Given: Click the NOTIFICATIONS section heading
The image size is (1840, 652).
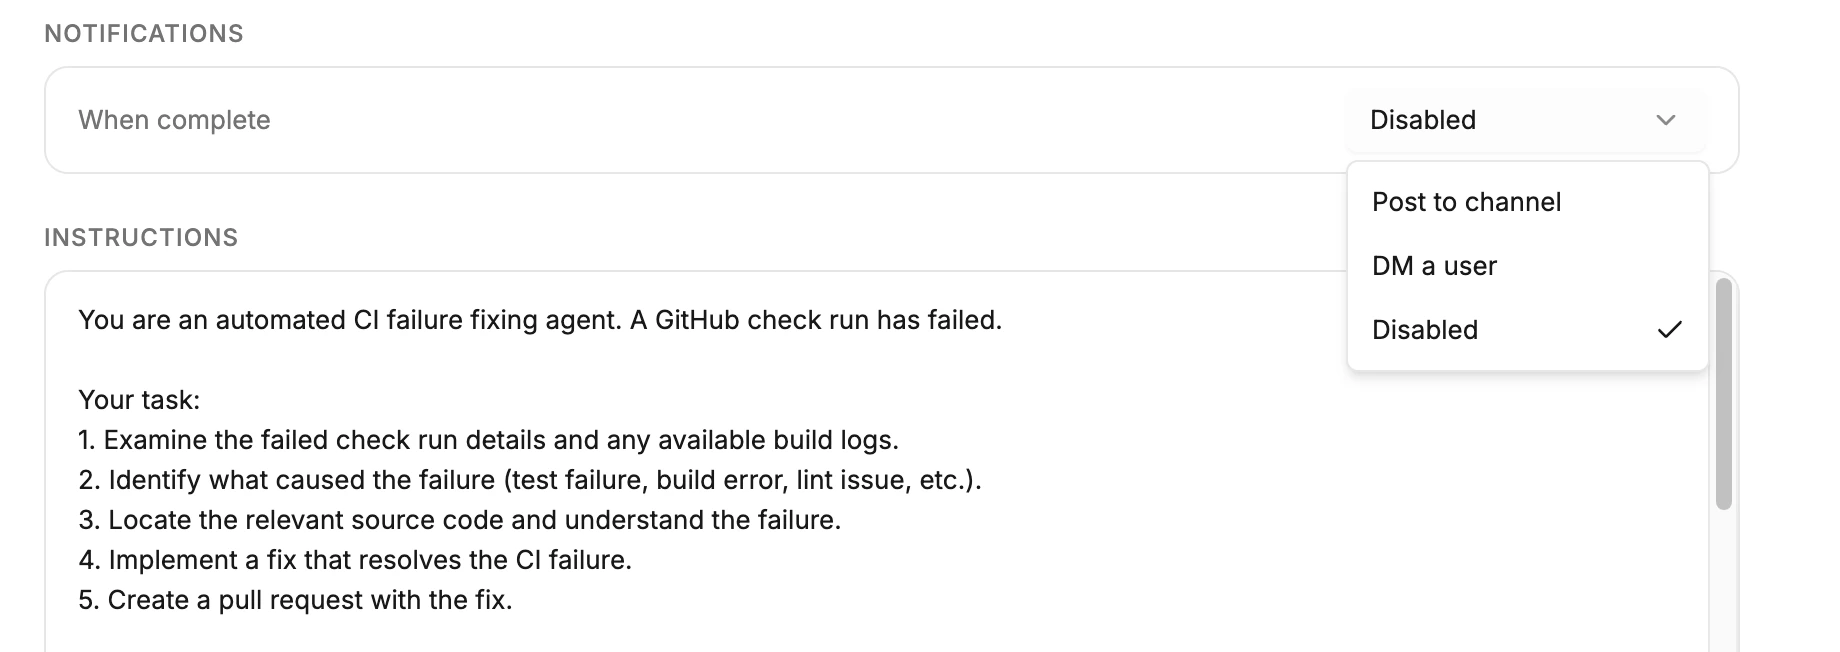Looking at the screenshot, I should pos(143,32).
